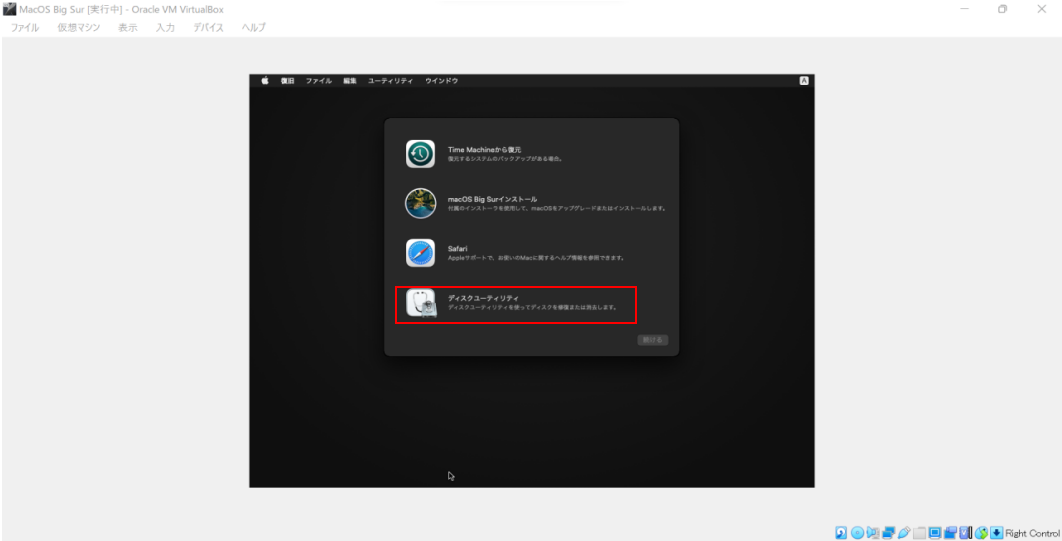The height and width of the screenshot is (541, 1062).
Task: Click the Disk Utility stethoscope icon
Action: 421,303
